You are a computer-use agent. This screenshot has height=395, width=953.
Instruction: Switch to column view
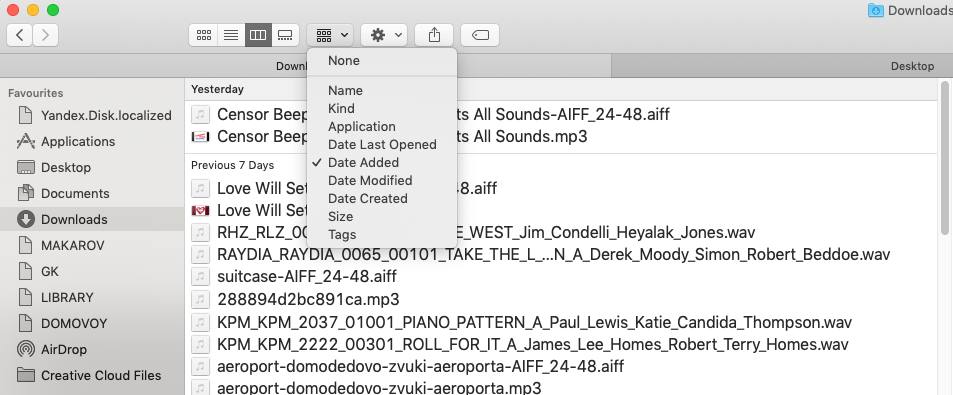[x=258, y=35]
